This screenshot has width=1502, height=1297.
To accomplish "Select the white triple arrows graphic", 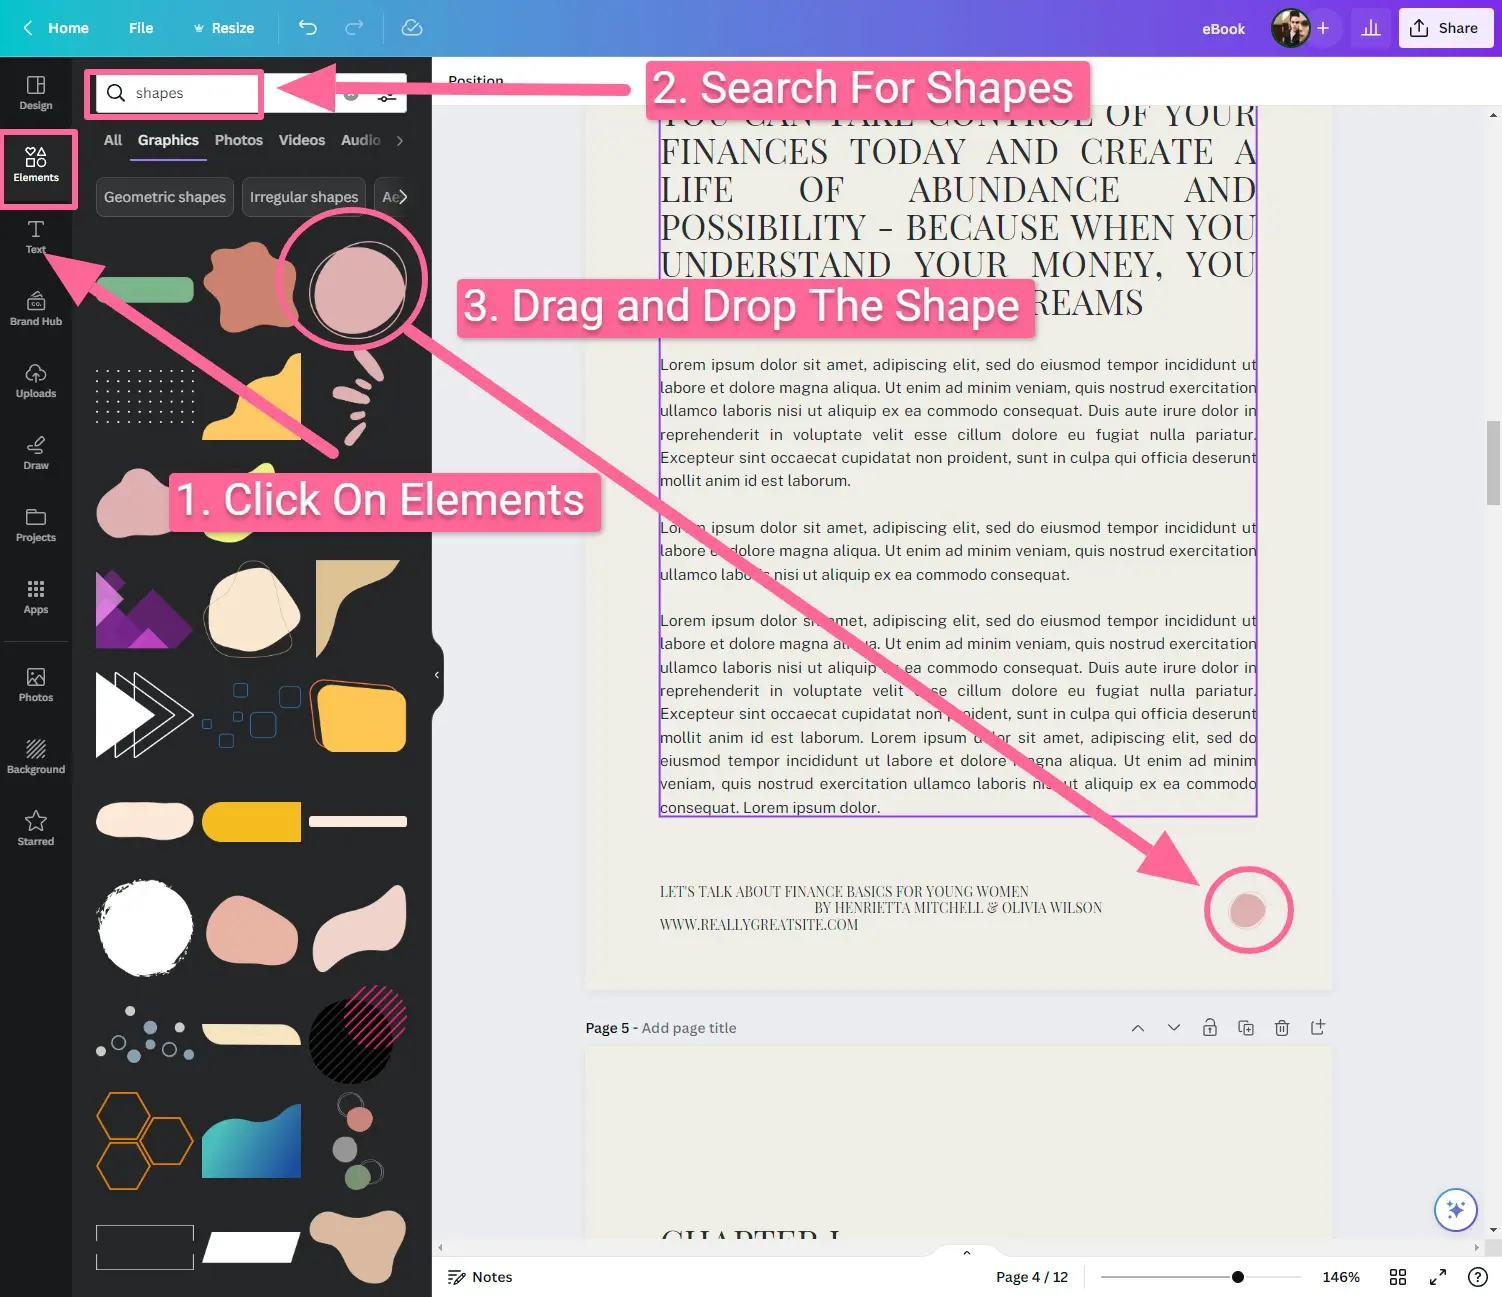I will [x=145, y=715].
